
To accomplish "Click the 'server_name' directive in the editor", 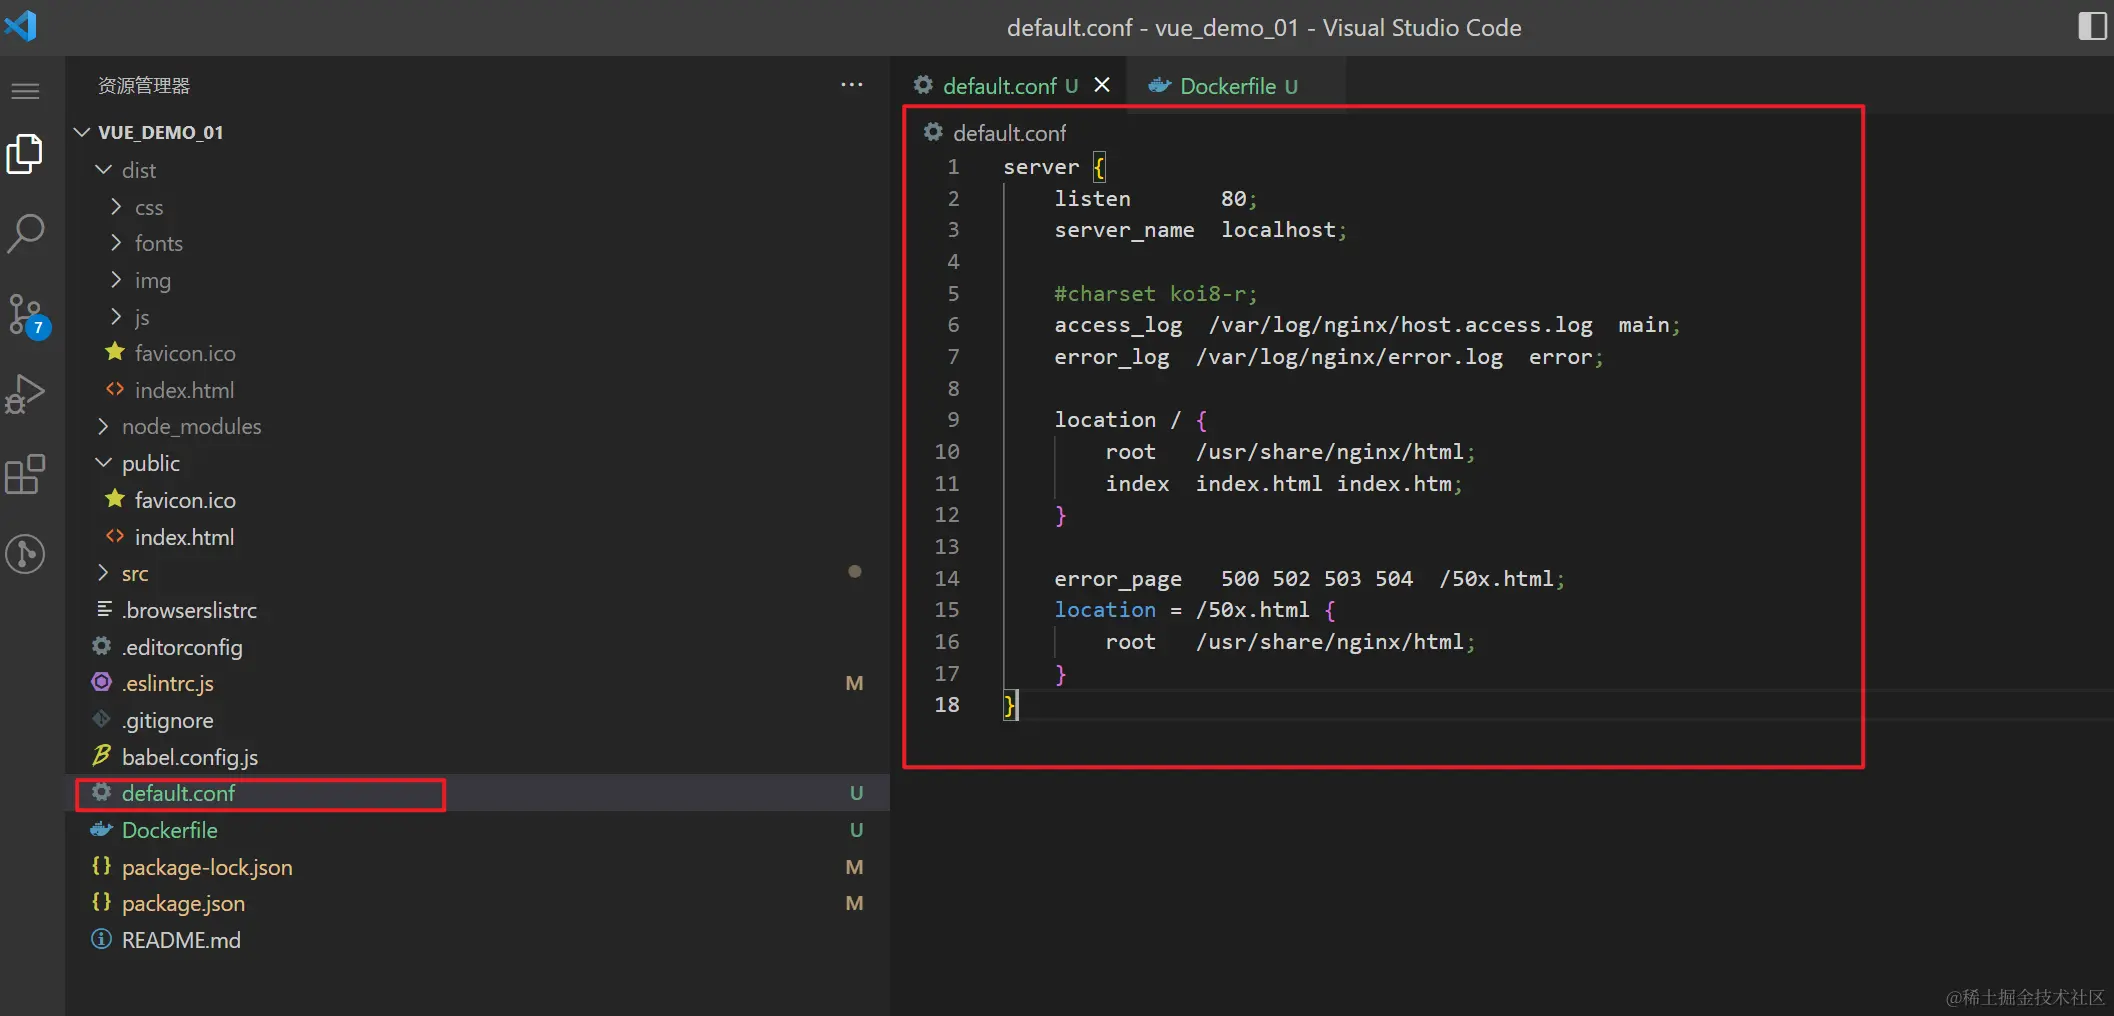I will [x=1124, y=231].
